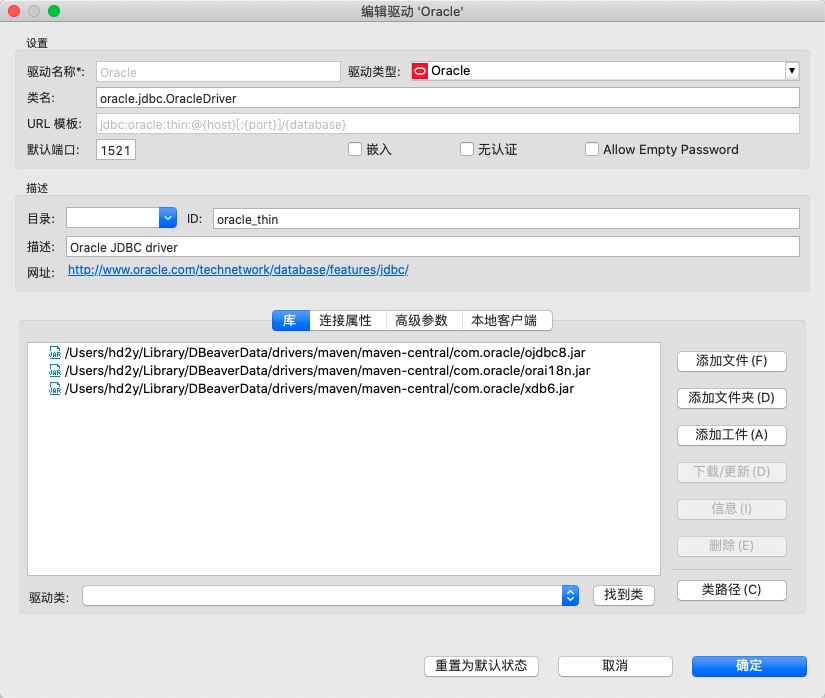825x698 pixels.
Task: Select the orai18n.jar library row
Action: click(344, 371)
